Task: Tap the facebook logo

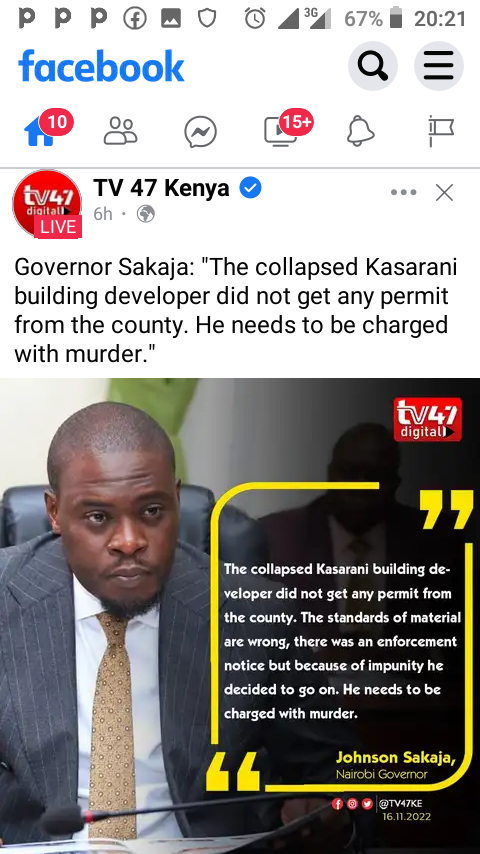Action: click(101, 66)
